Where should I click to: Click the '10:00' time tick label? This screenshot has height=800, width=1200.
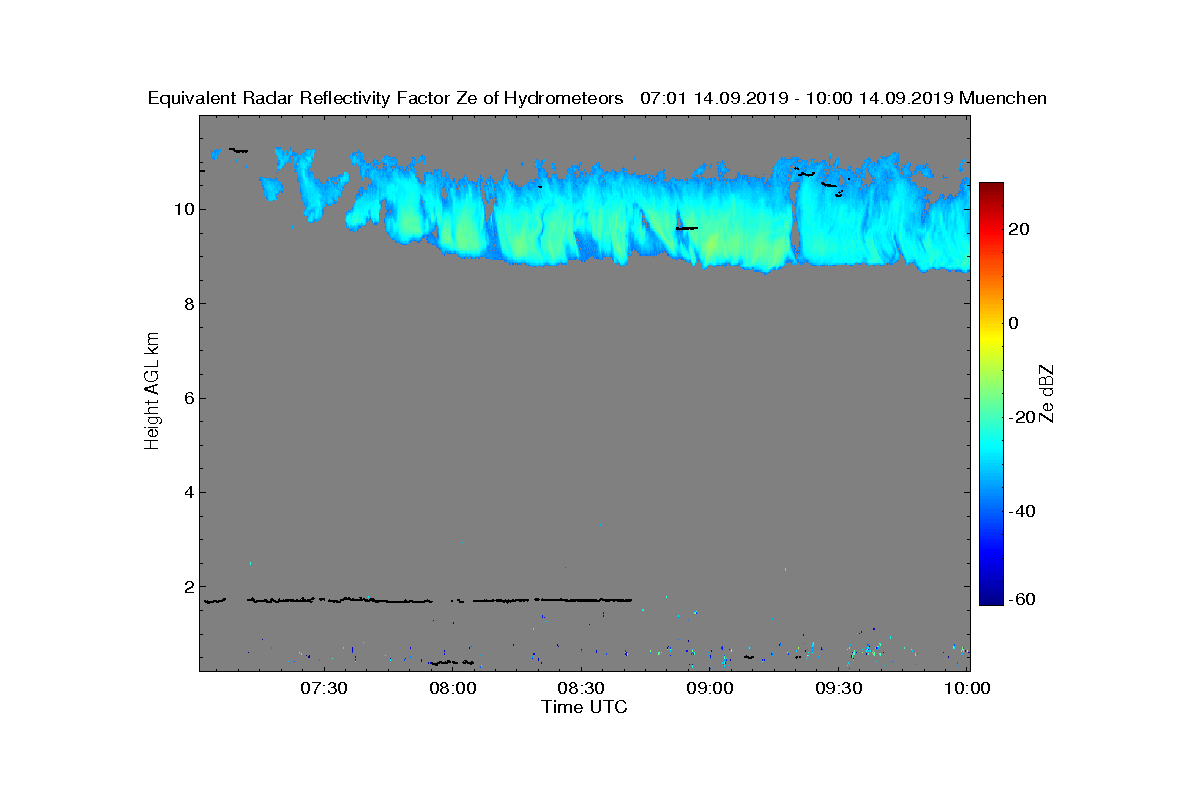coord(968,688)
